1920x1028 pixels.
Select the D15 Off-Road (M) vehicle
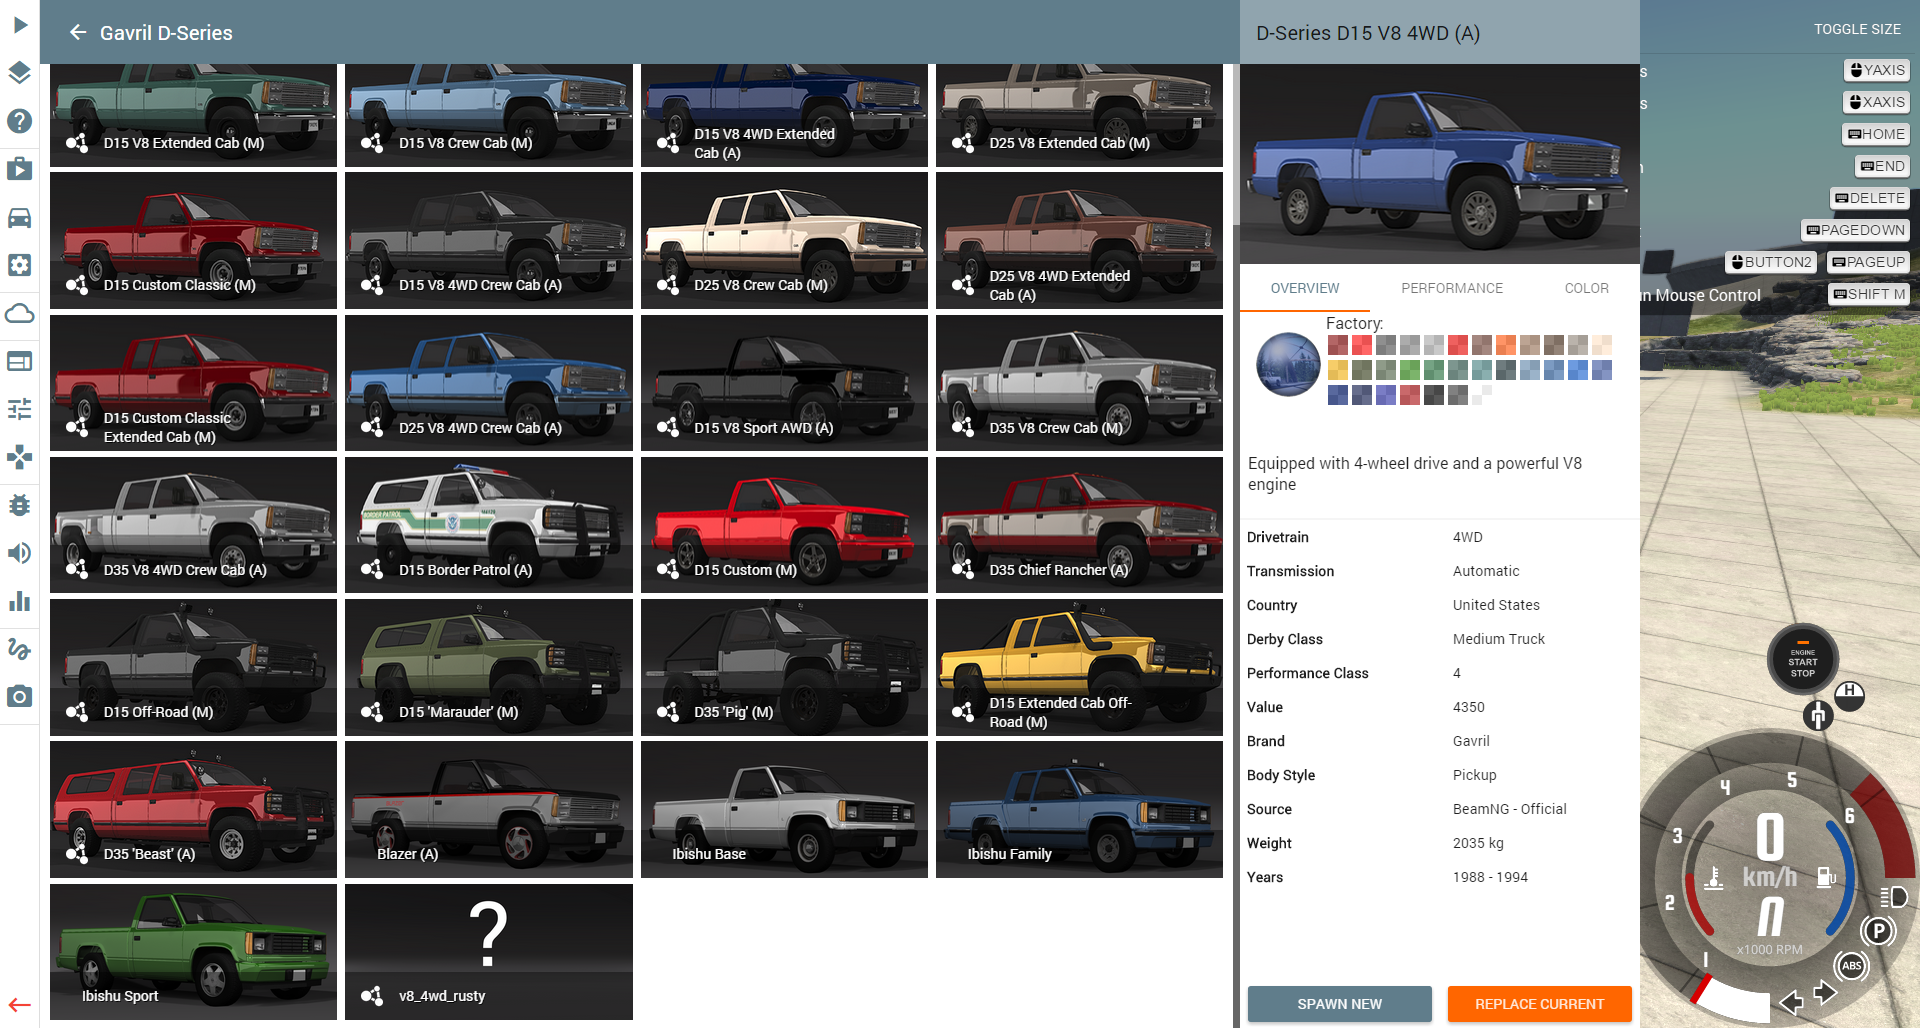pos(193,667)
